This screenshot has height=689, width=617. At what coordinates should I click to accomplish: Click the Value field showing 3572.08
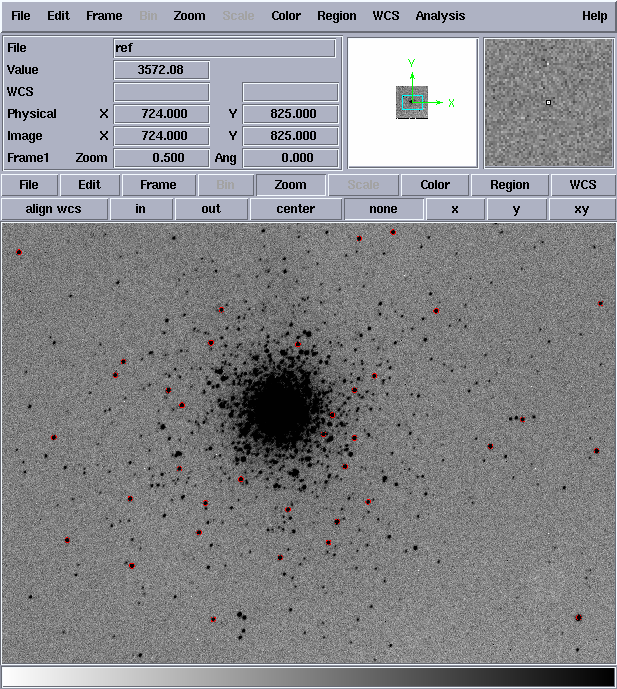click(161, 70)
